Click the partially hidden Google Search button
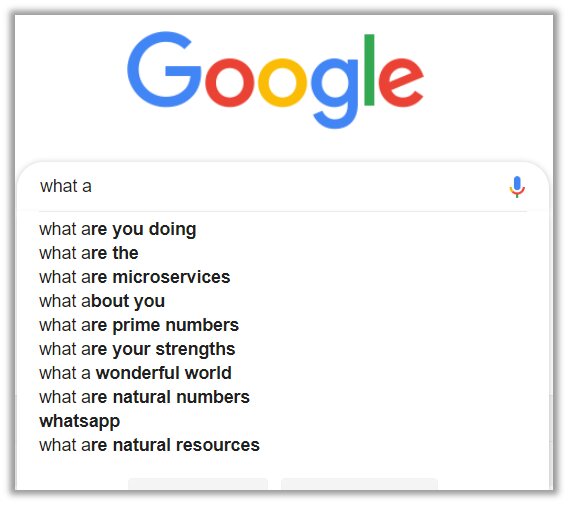The image size is (568, 505). pyautogui.click(x=198, y=484)
